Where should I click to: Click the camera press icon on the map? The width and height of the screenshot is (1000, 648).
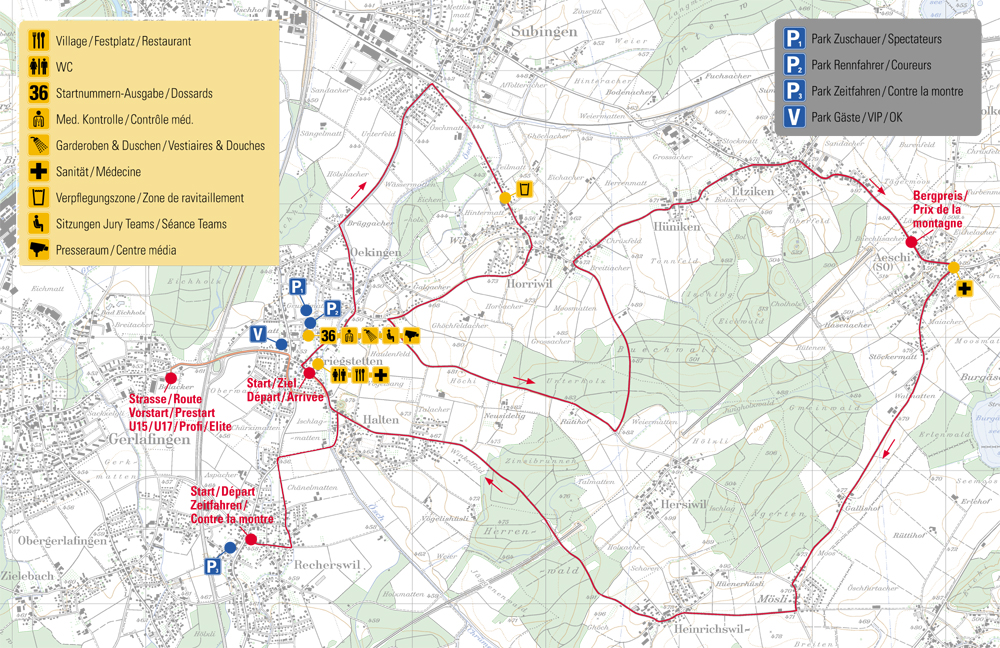pyautogui.click(x=410, y=336)
